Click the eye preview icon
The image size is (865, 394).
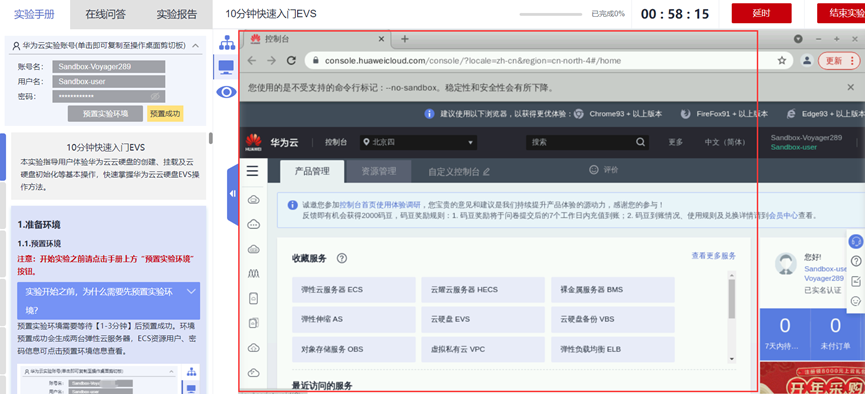coord(226,92)
